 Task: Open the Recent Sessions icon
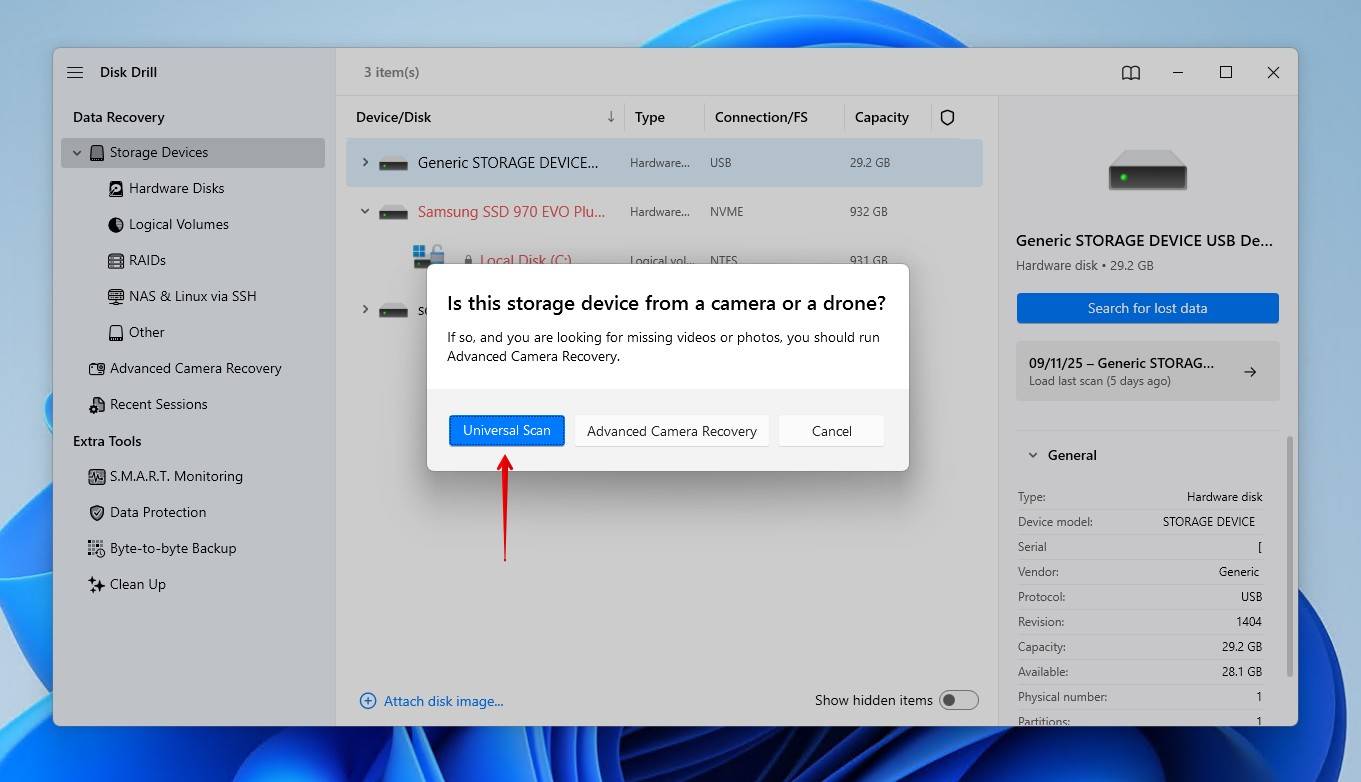pos(97,405)
